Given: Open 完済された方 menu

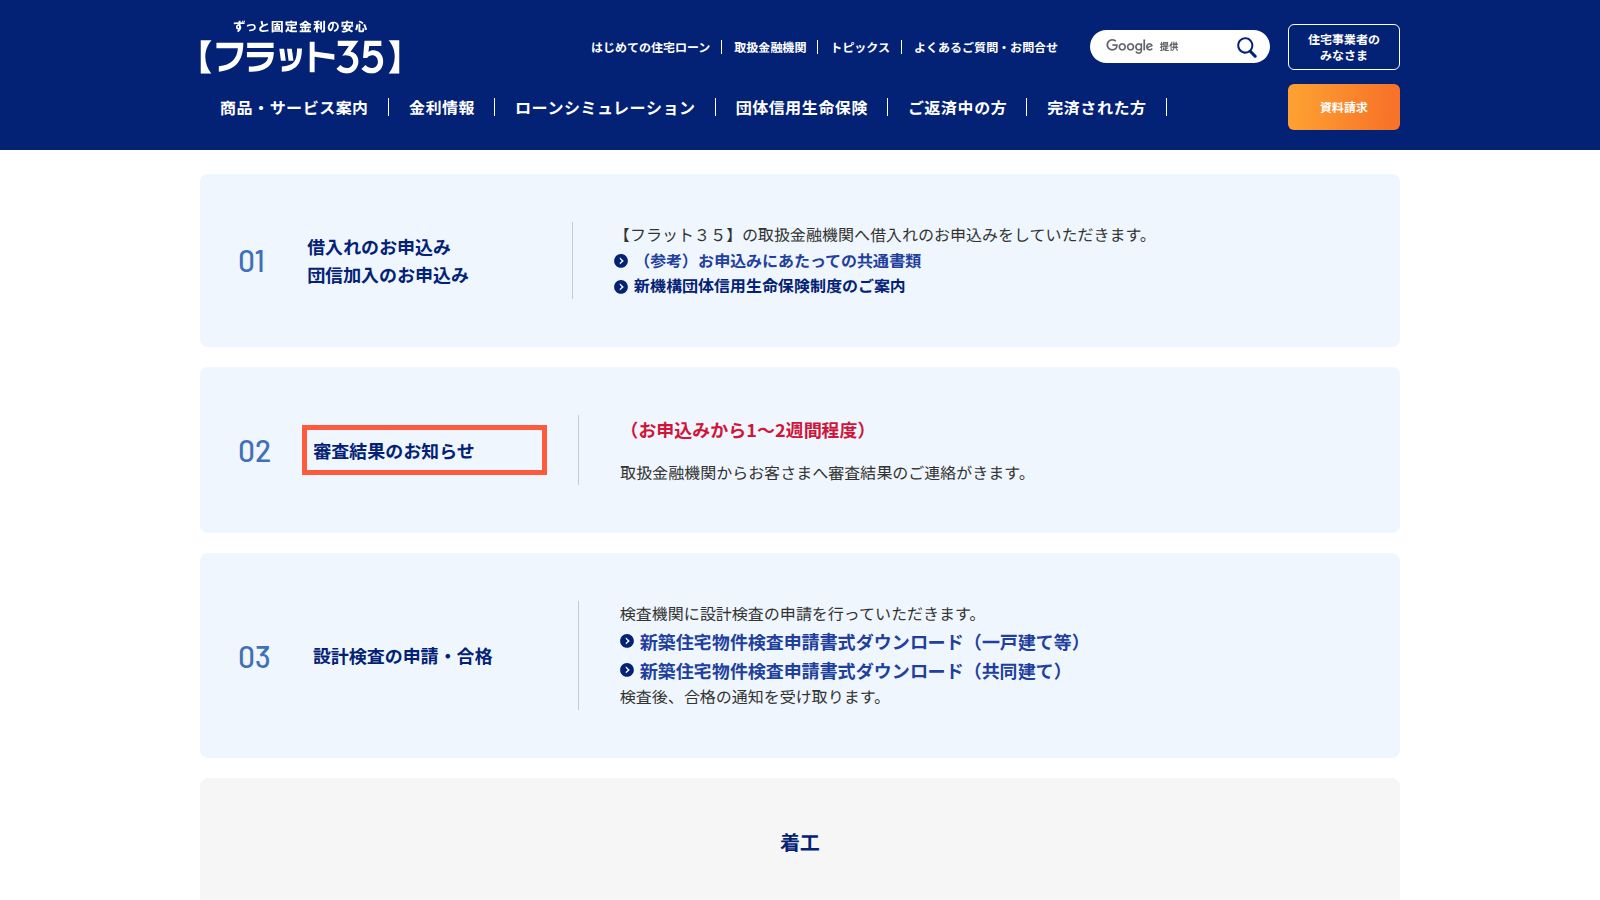Looking at the screenshot, I should 1096,108.
